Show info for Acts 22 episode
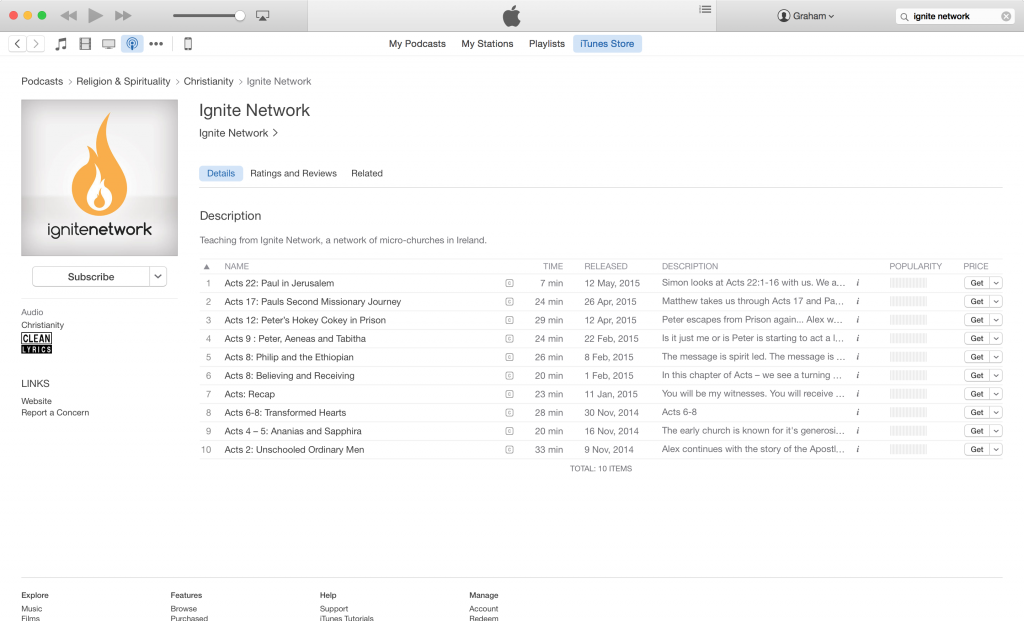 [x=857, y=283]
